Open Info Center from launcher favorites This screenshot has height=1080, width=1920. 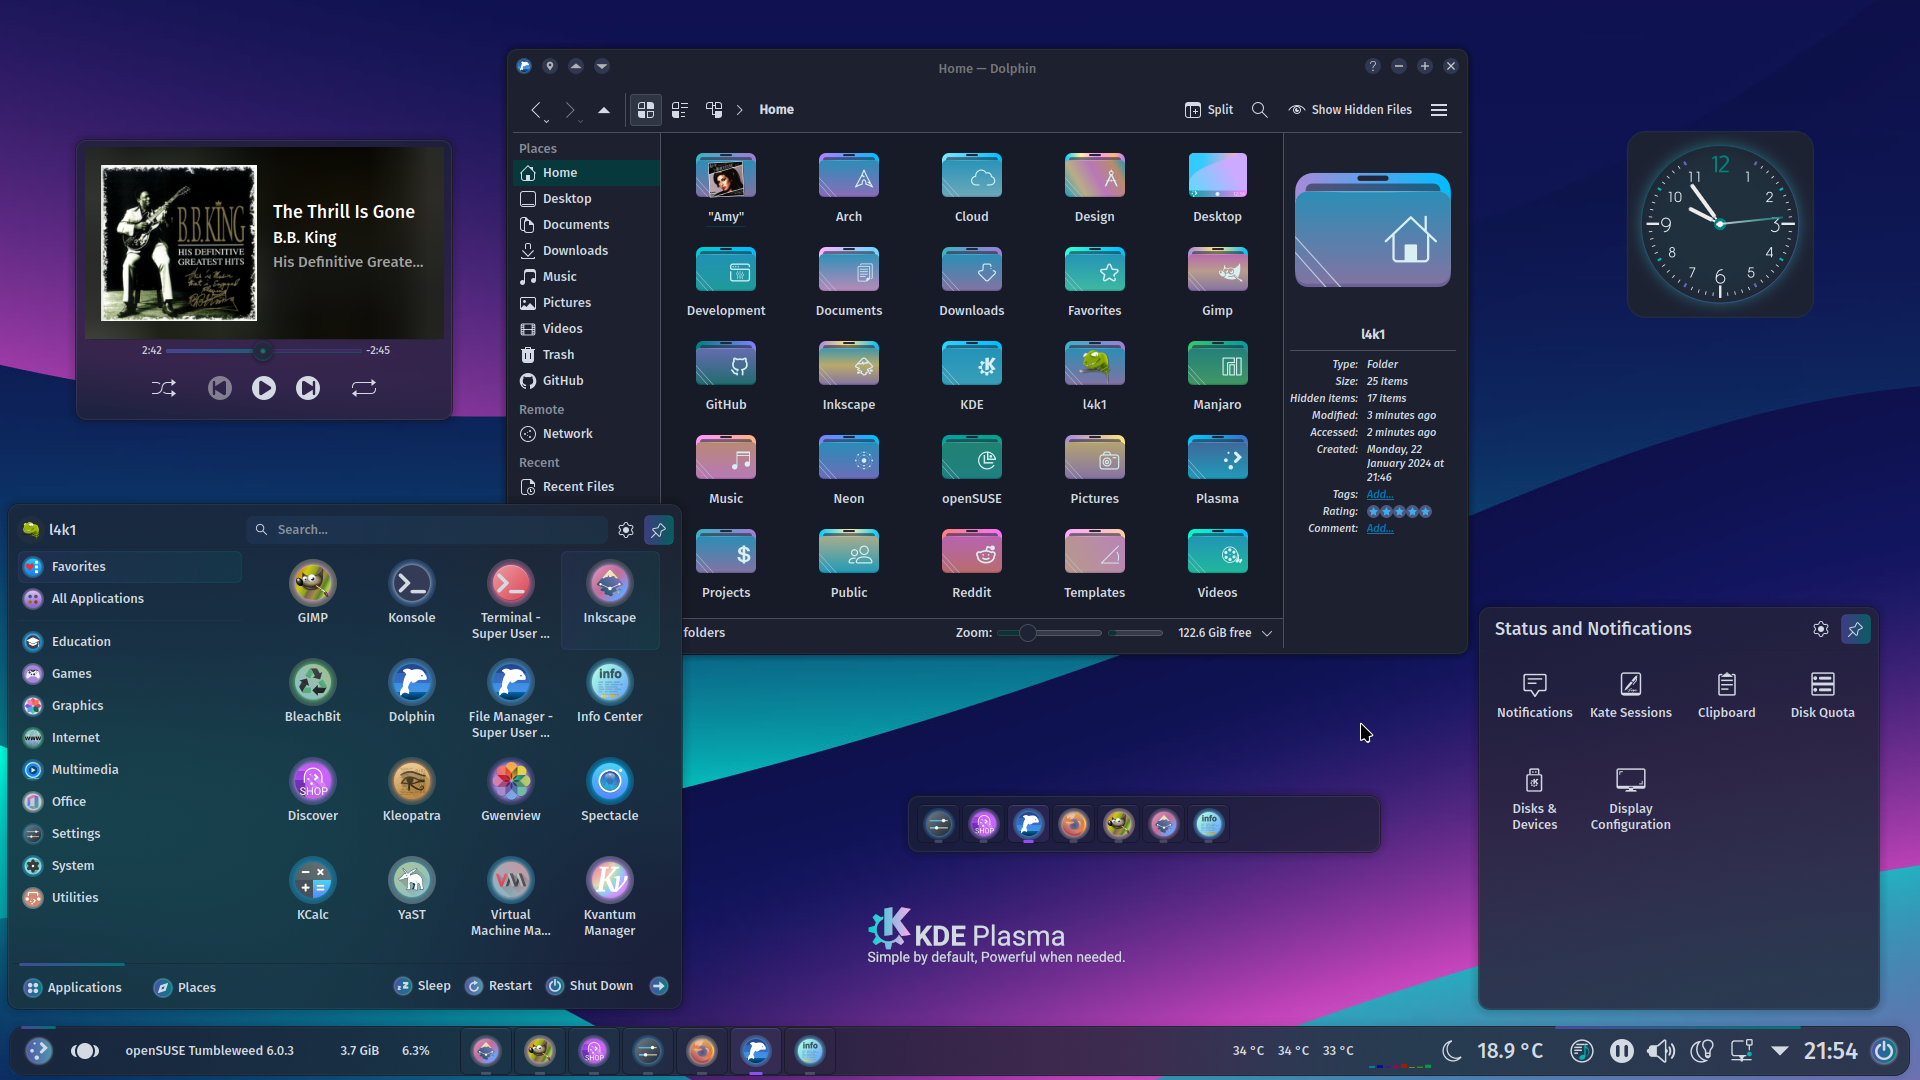pyautogui.click(x=609, y=693)
